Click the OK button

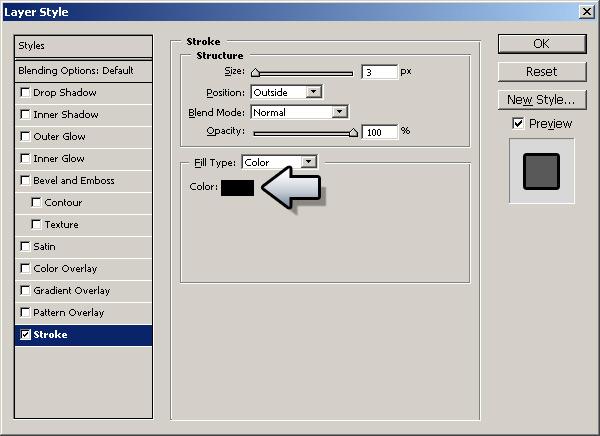pyautogui.click(x=542, y=44)
